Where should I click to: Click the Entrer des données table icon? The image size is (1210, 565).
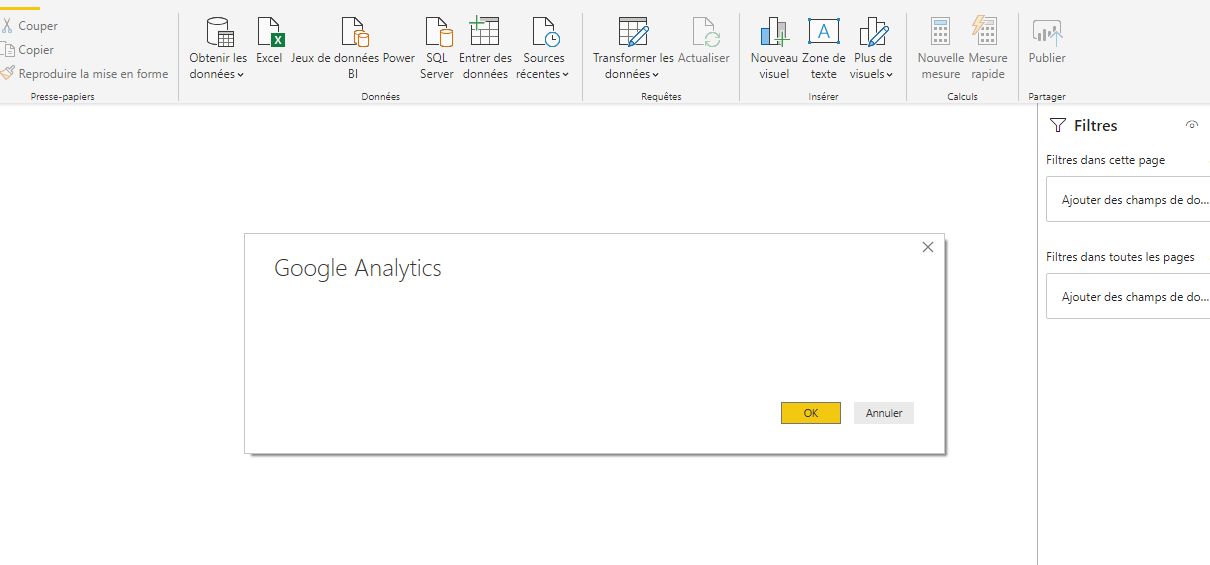[484, 32]
